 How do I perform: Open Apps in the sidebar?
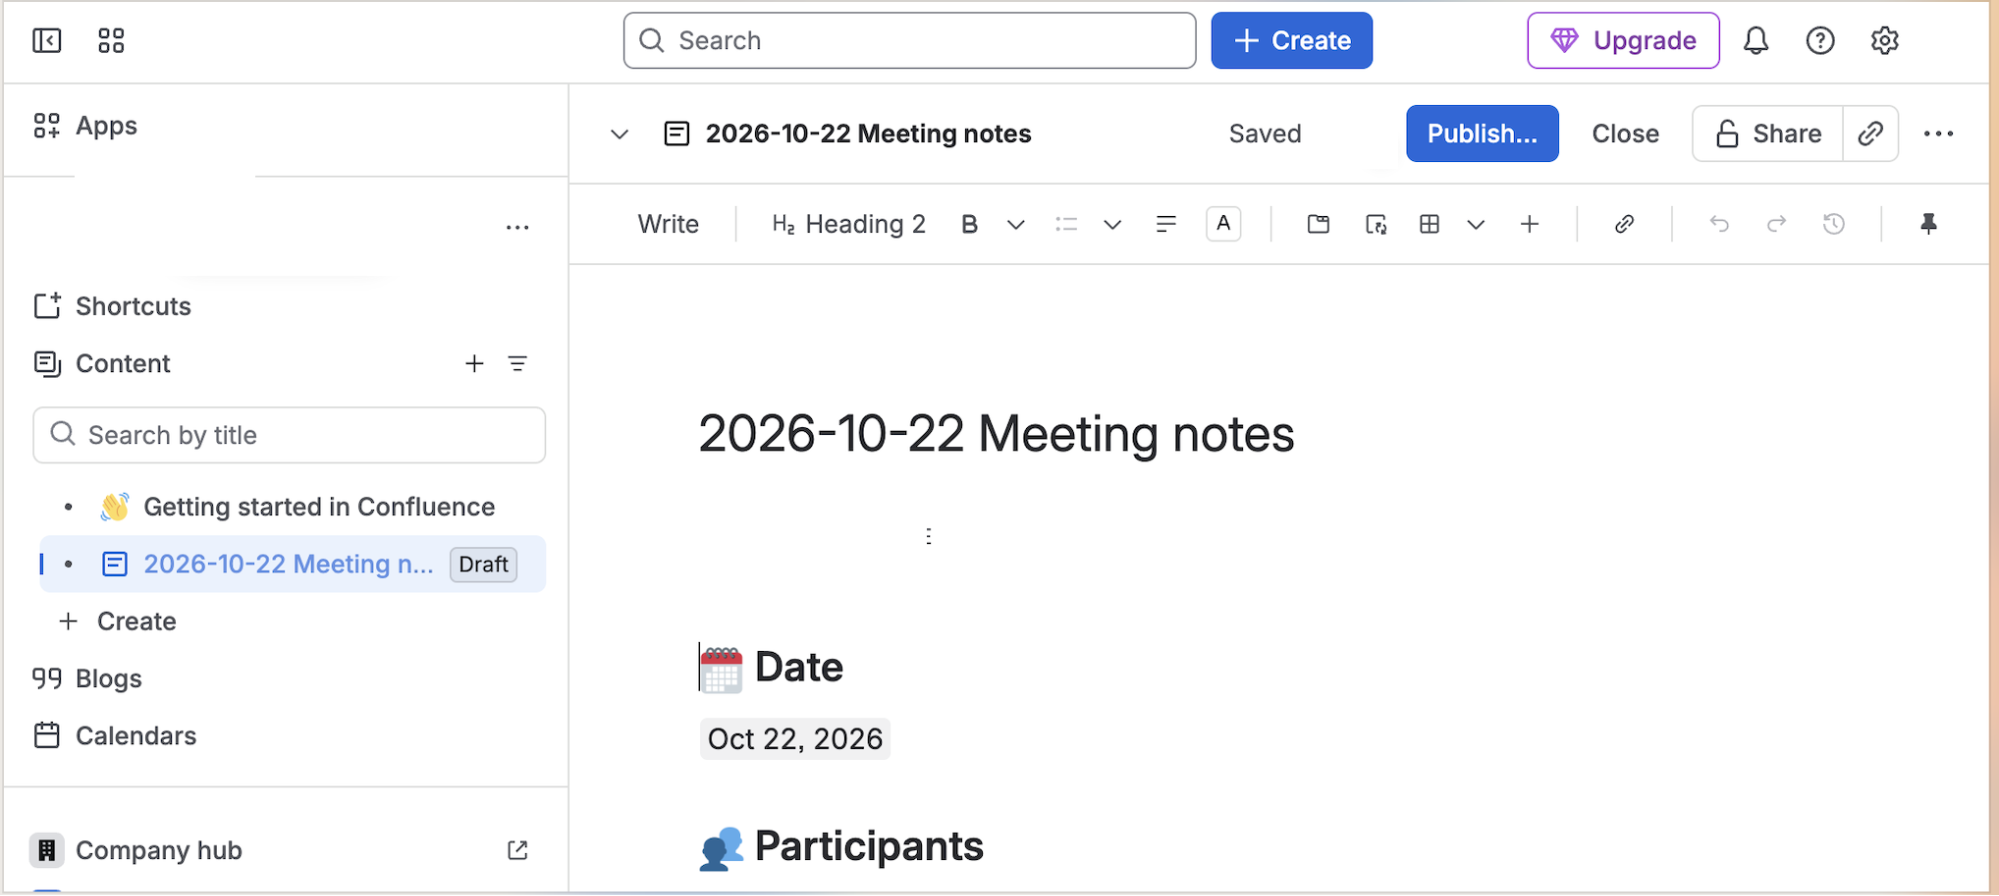(x=86, y=126)
